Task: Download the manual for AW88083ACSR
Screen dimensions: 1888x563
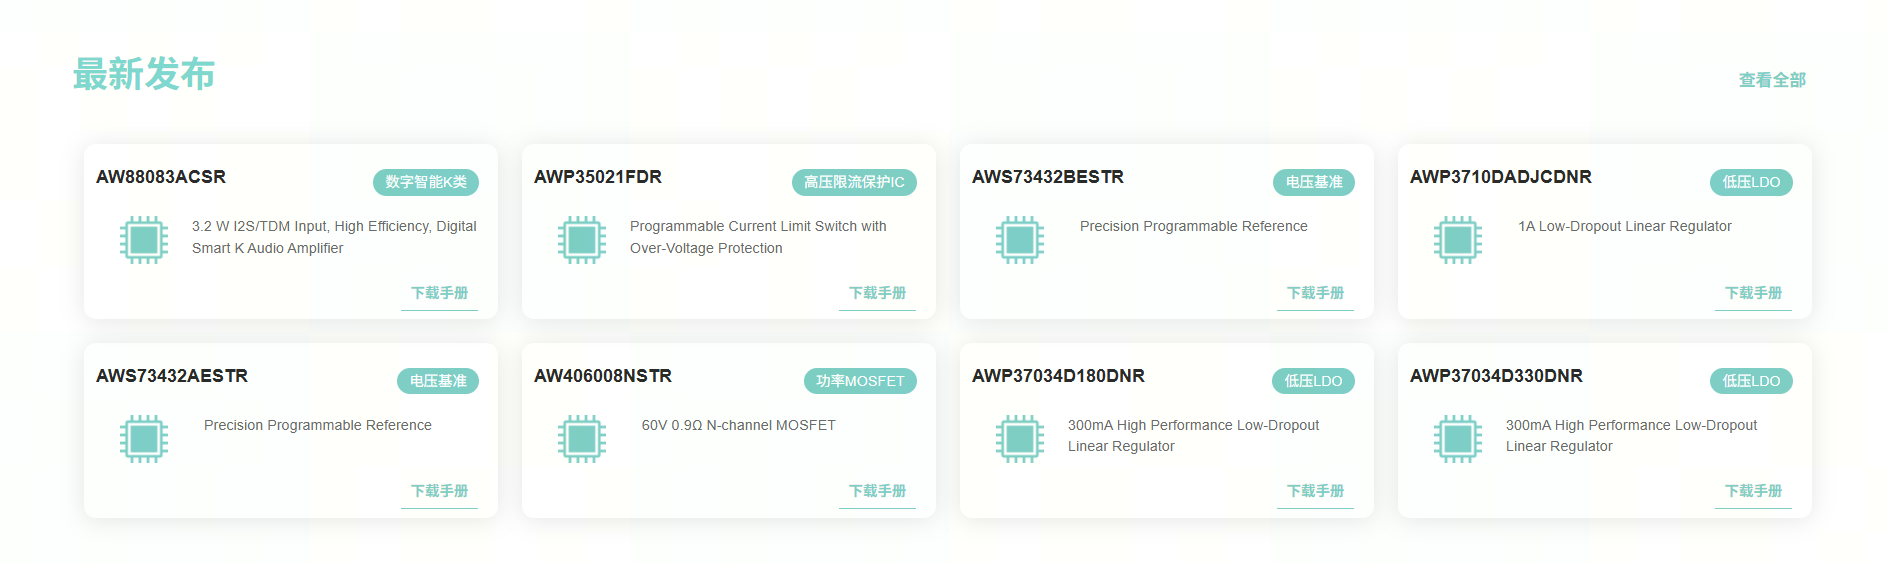Action: [x=439, y=293]
